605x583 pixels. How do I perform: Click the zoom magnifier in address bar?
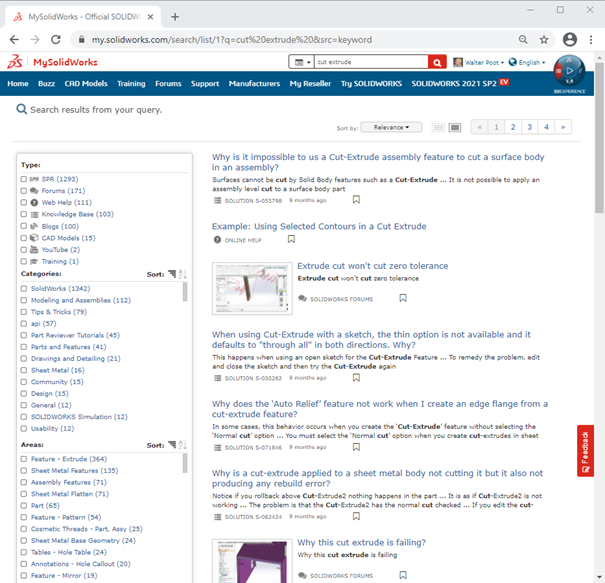[523, 39]
